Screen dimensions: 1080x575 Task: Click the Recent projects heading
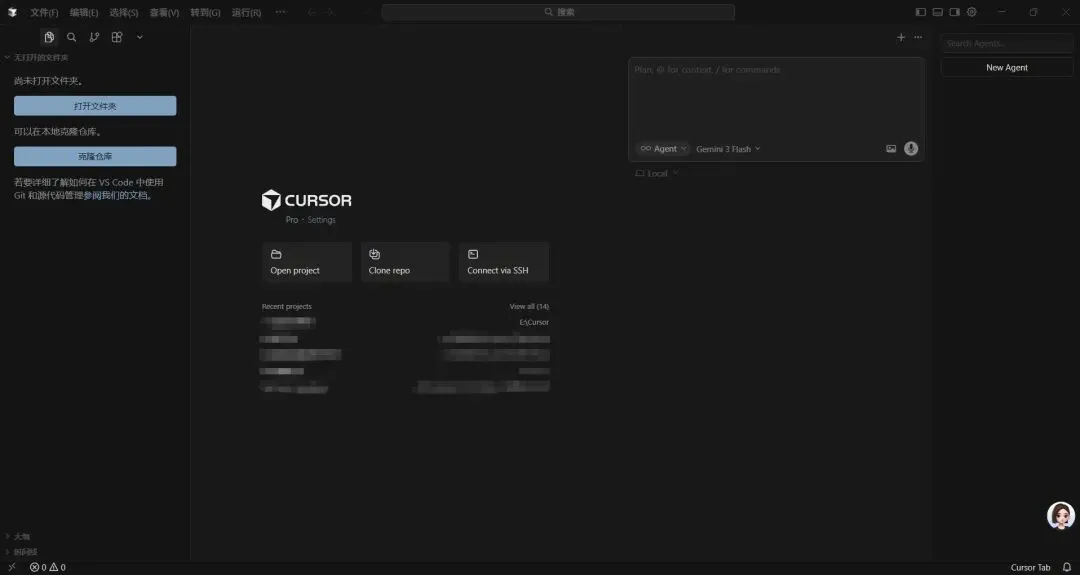tap(287, 306)
